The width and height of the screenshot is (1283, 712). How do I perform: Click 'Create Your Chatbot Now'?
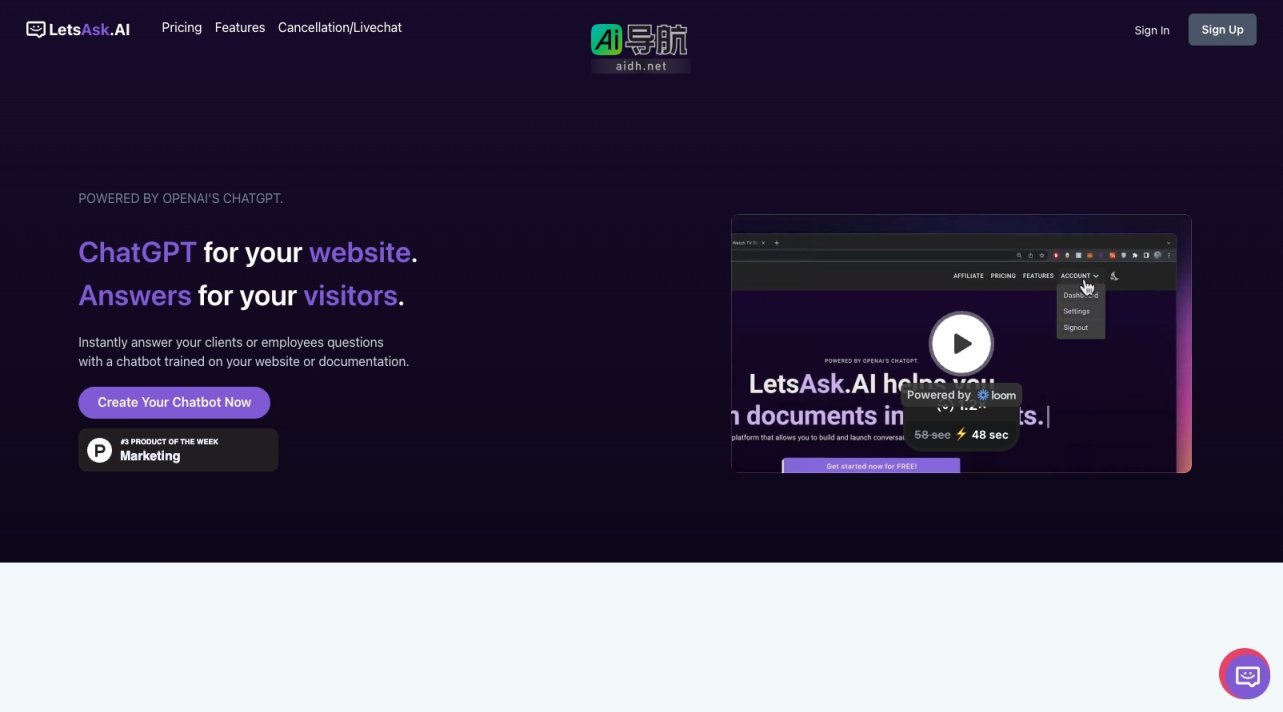[x=174, y=402]
